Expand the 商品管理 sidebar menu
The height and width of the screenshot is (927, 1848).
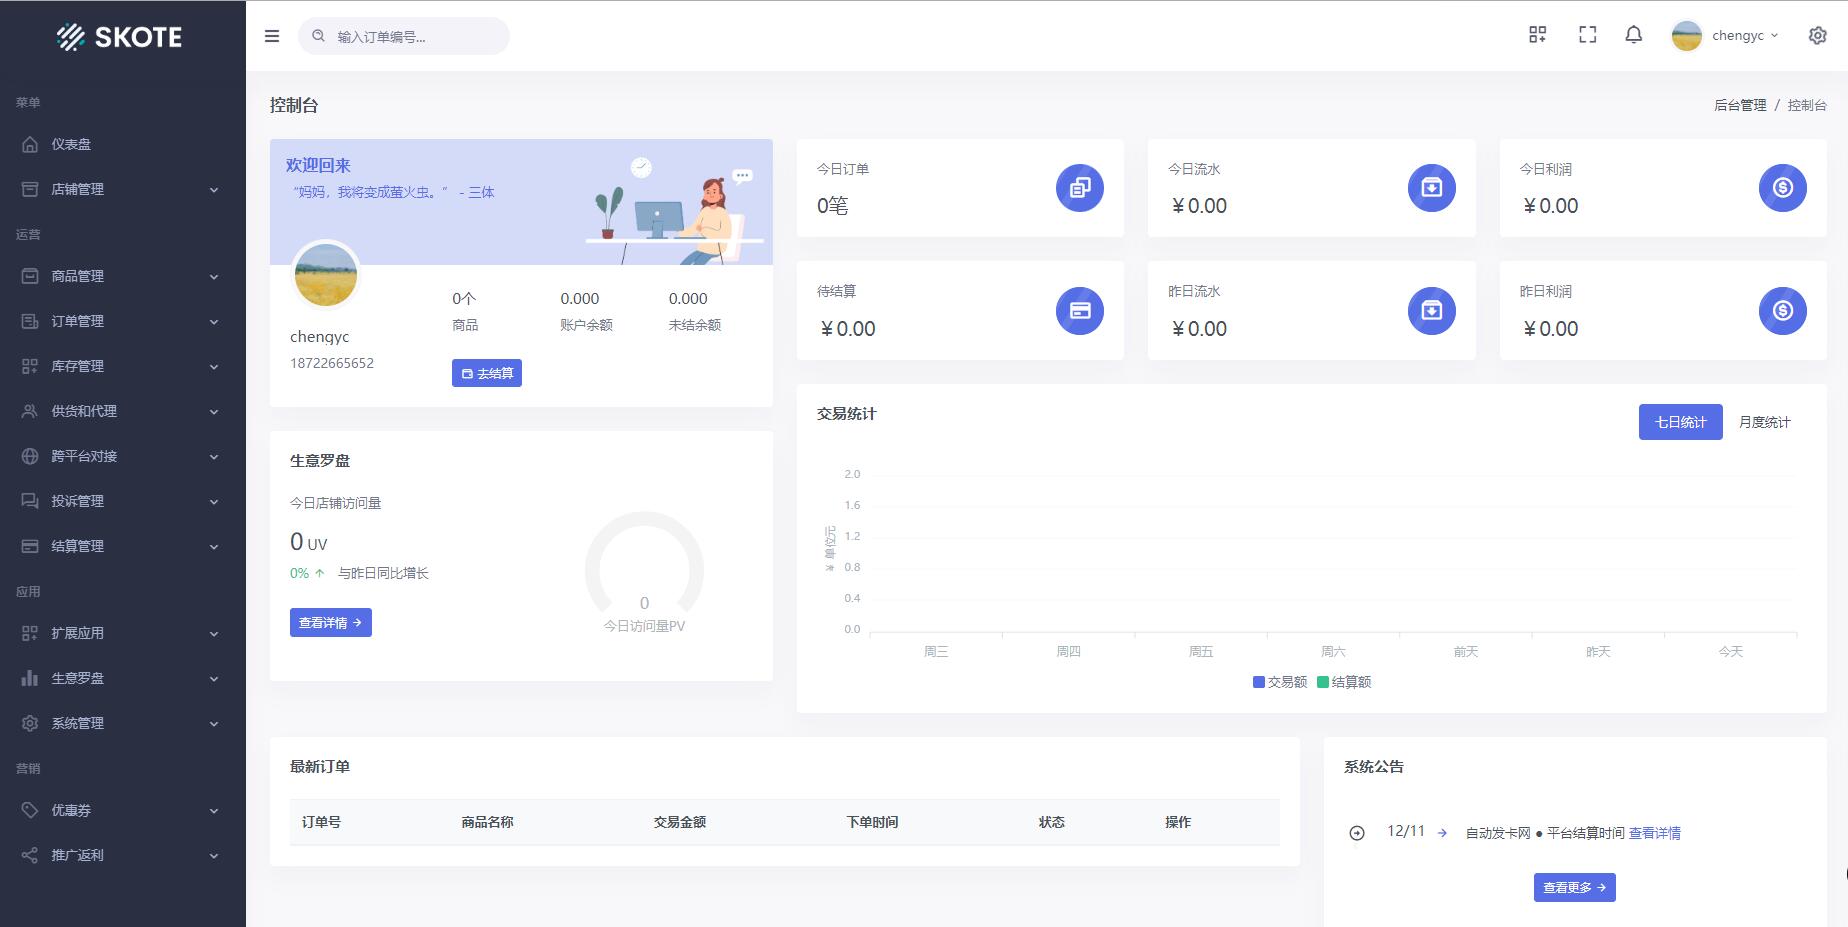coord(122,276)
